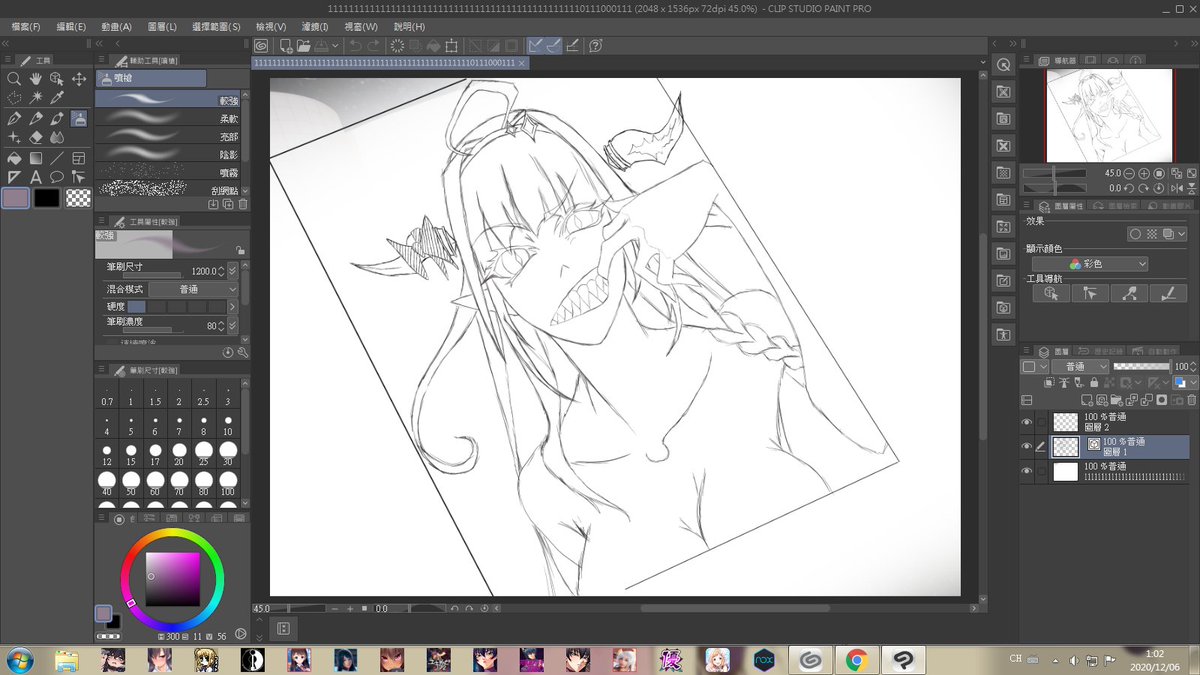Expand 筆刷濃度 dynamics options button
Screen dimensions: 1200x675
232,326
